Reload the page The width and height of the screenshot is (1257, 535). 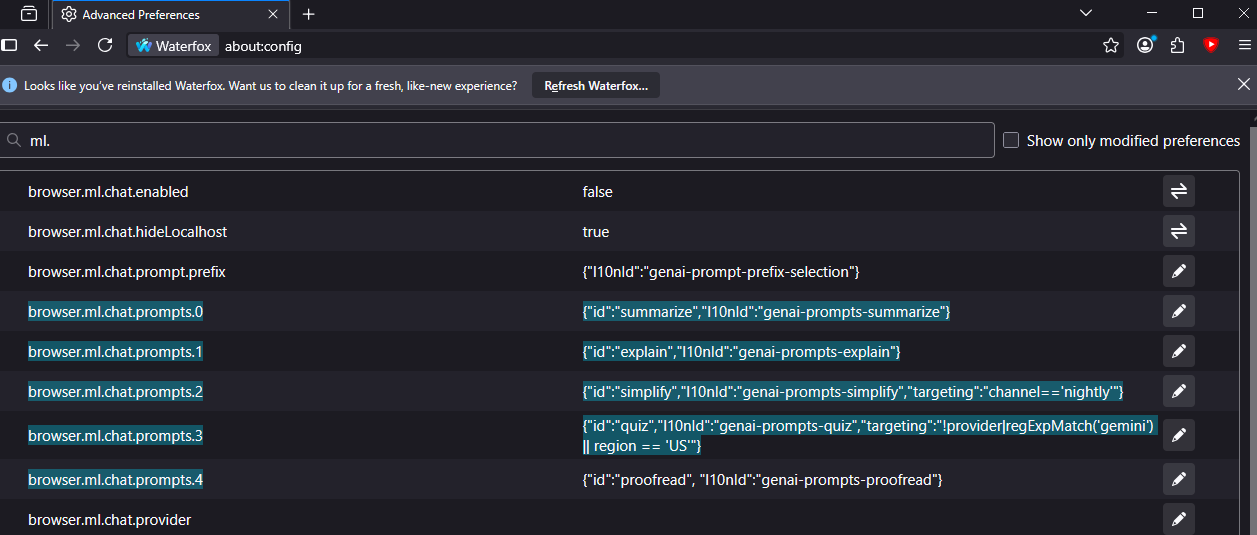tap(105, 45)
